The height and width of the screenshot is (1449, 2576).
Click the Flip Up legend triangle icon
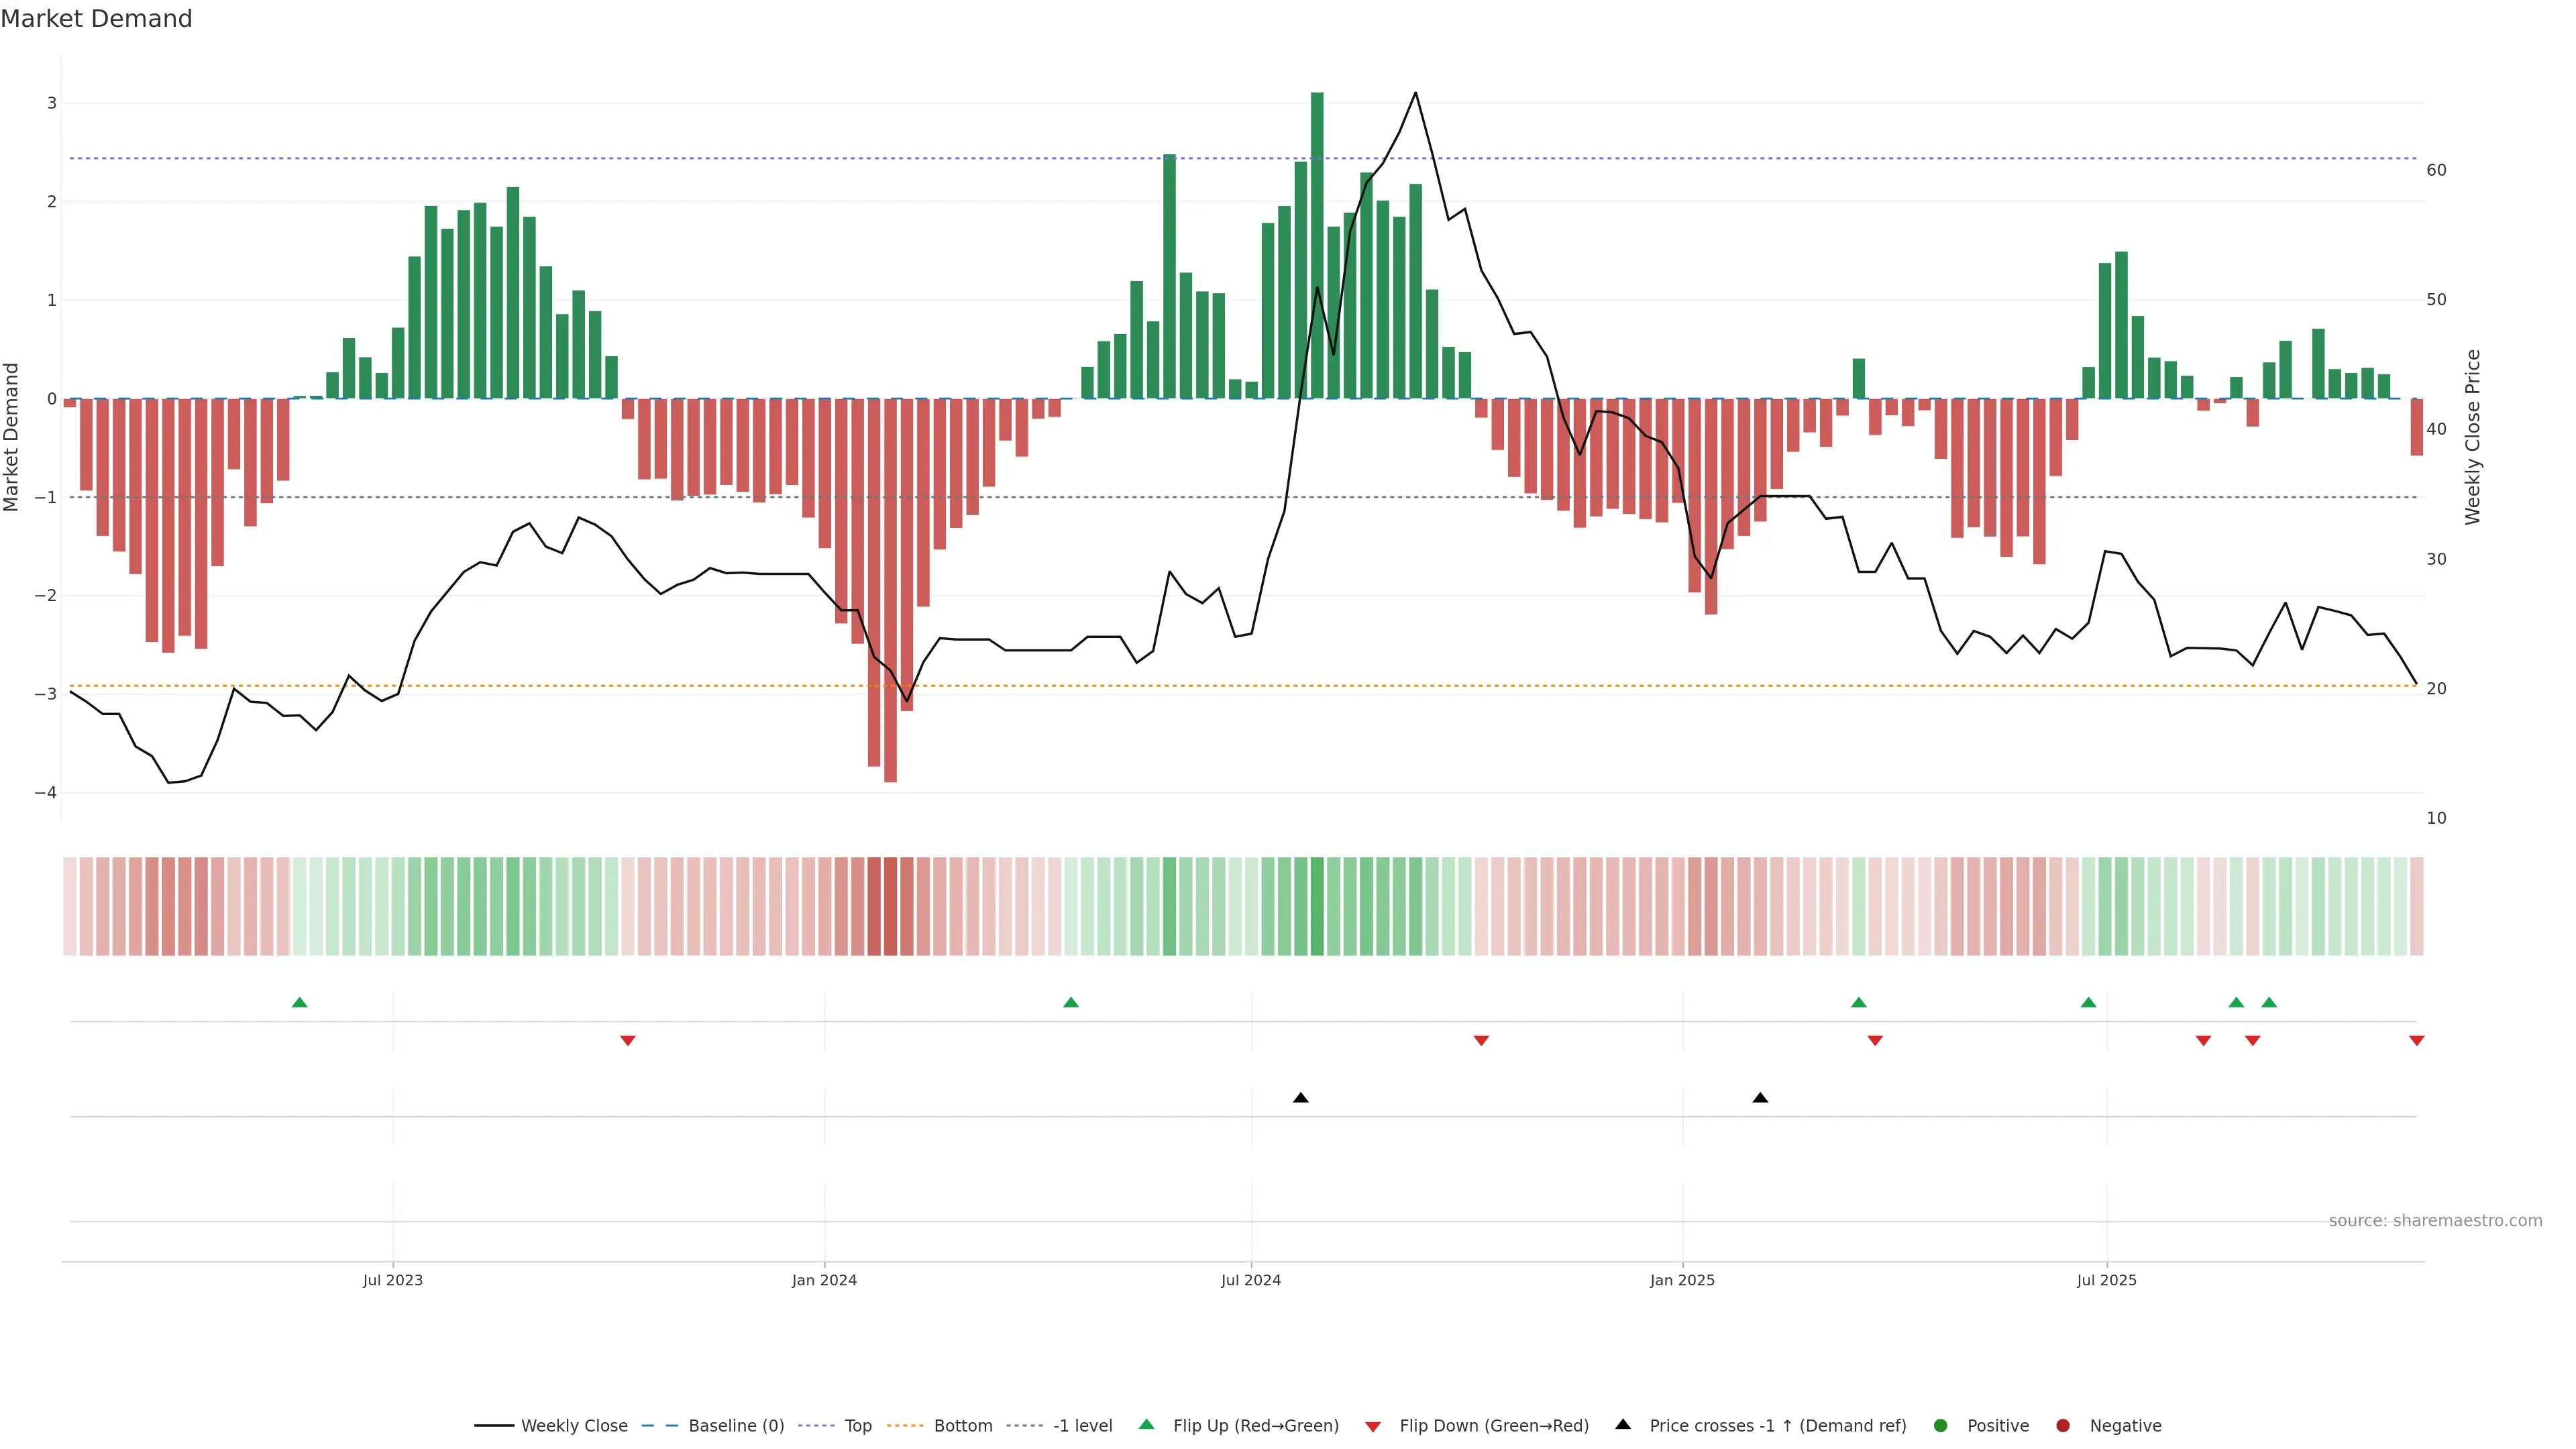[1146, 1424]
